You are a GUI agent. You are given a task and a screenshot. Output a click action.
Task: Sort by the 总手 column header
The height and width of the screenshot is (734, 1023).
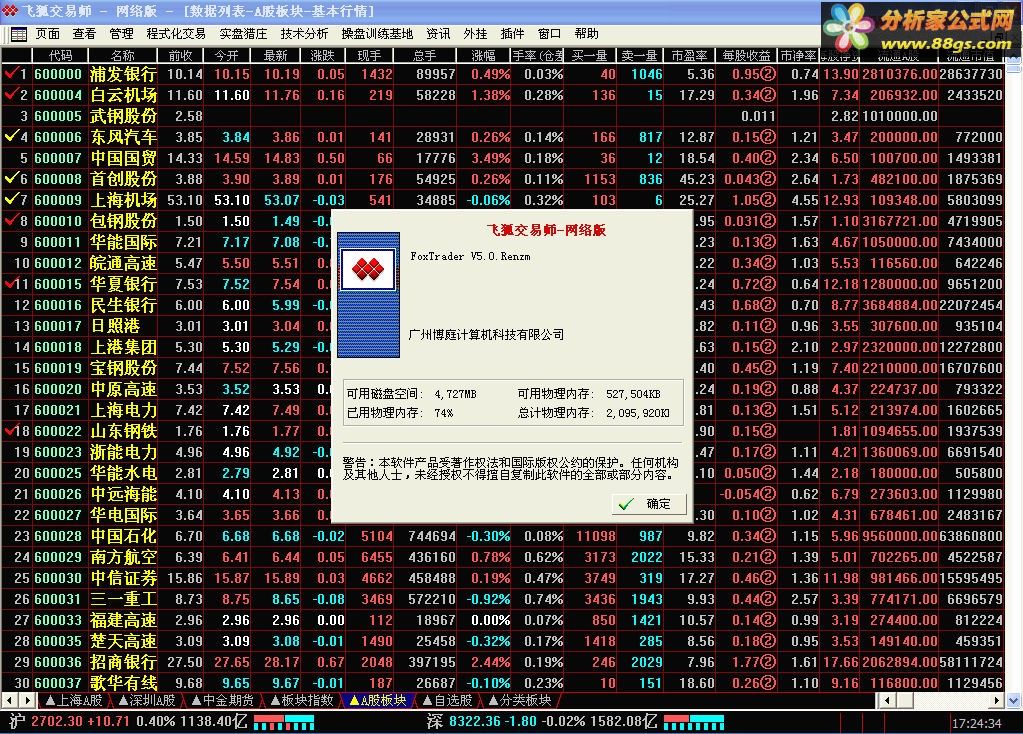[425, 55]
